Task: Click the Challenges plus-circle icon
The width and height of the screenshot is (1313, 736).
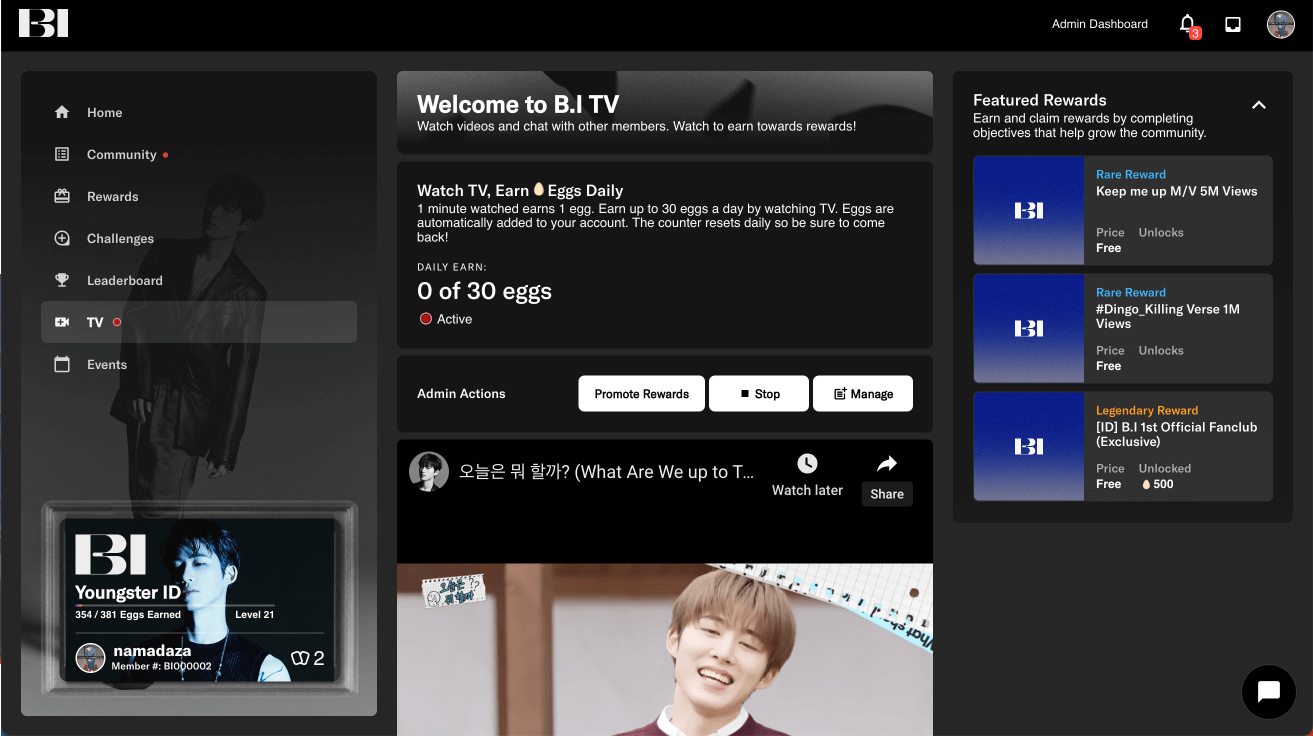Action: point(62,238)
